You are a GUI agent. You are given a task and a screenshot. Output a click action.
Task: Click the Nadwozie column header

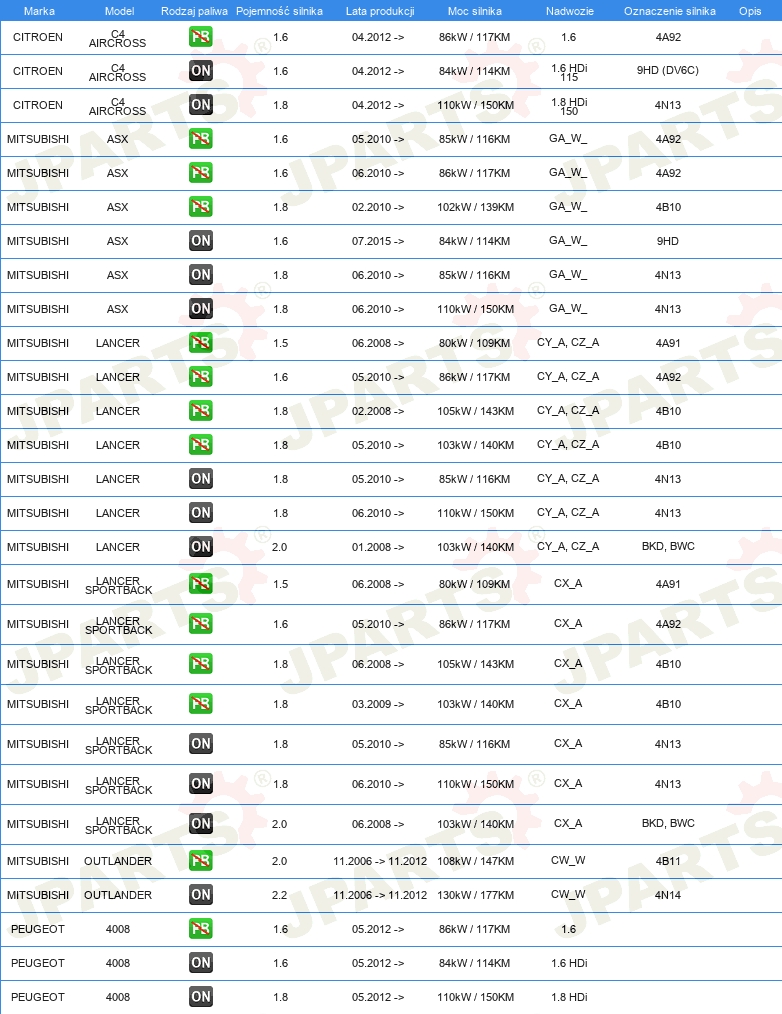569,11
